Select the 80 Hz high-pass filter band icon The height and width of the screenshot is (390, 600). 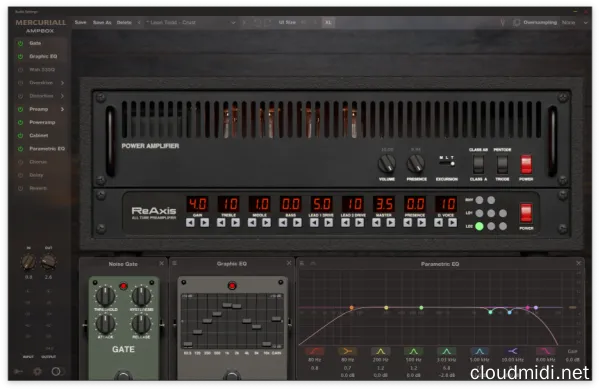[x=315, y=351]
